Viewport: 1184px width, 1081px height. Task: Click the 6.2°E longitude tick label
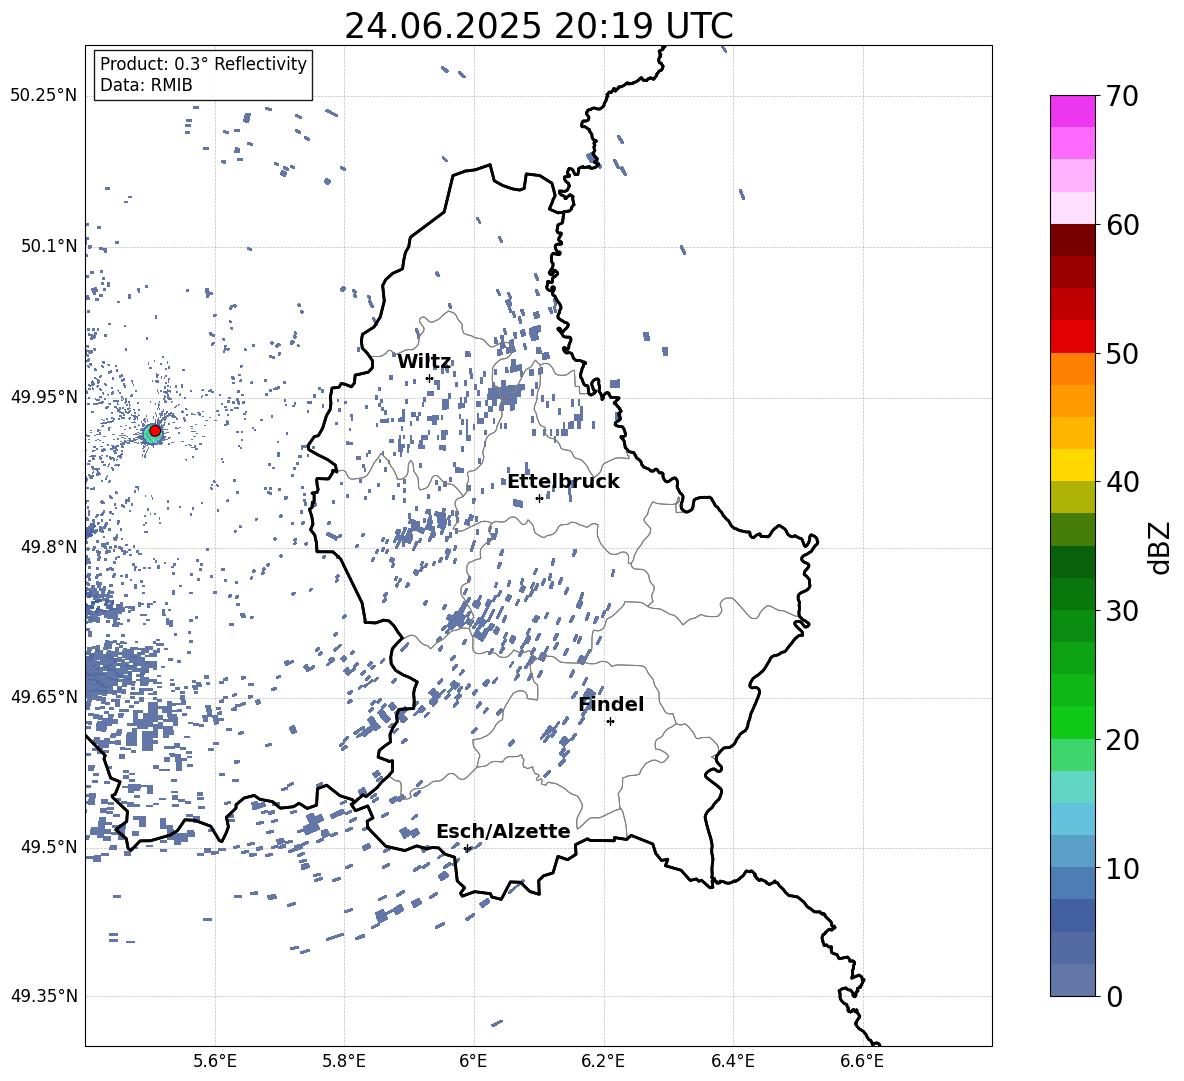pos(603,1061)
